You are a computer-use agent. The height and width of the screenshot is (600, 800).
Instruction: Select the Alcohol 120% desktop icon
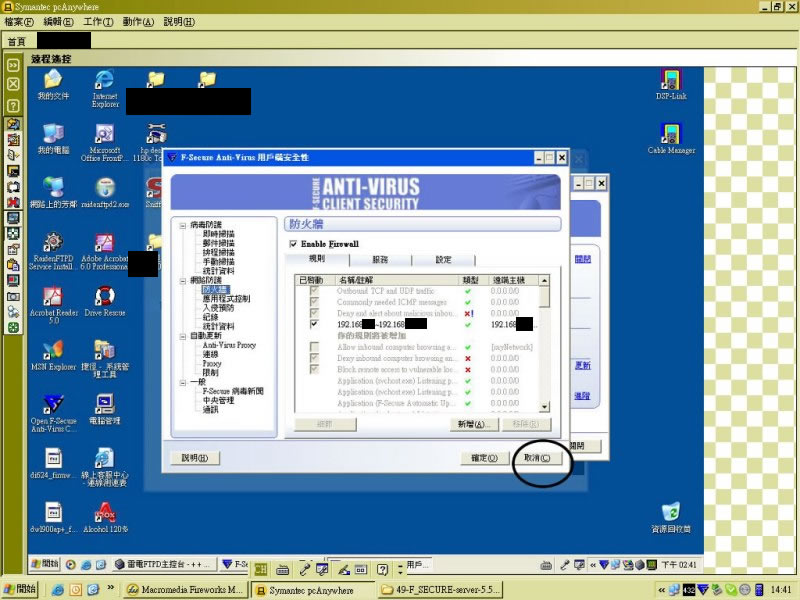tap(105, 517)
